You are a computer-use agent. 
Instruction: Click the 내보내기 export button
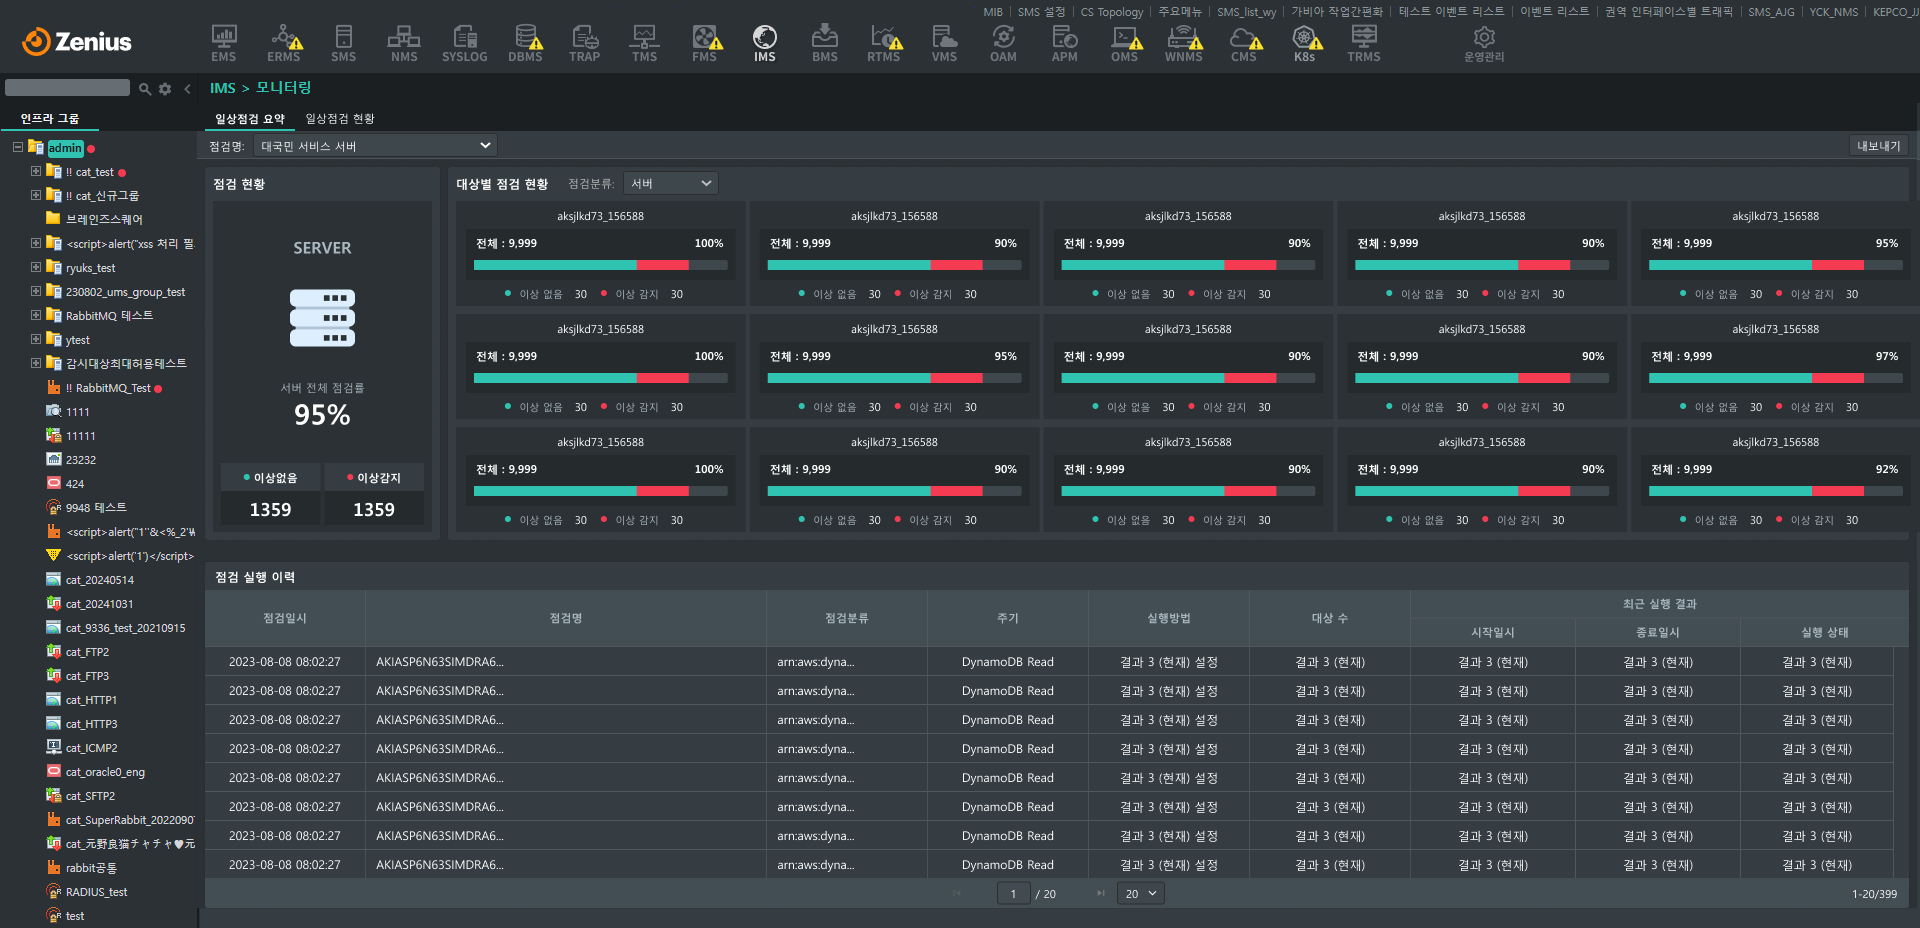[x=1878, y=146]
